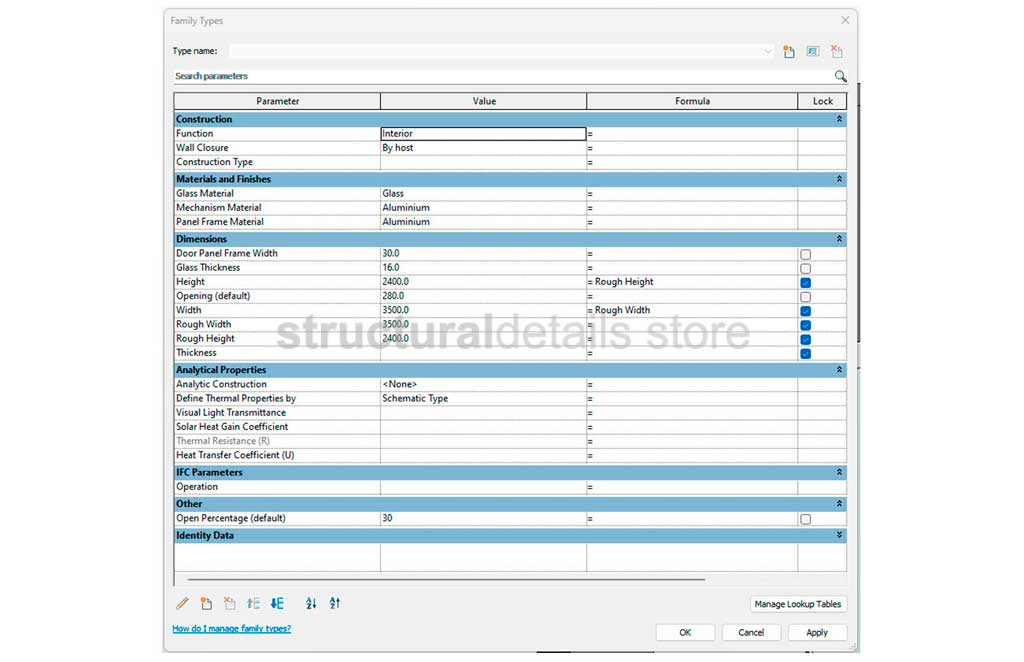Sort parameters in descending order

coord(335,603)
